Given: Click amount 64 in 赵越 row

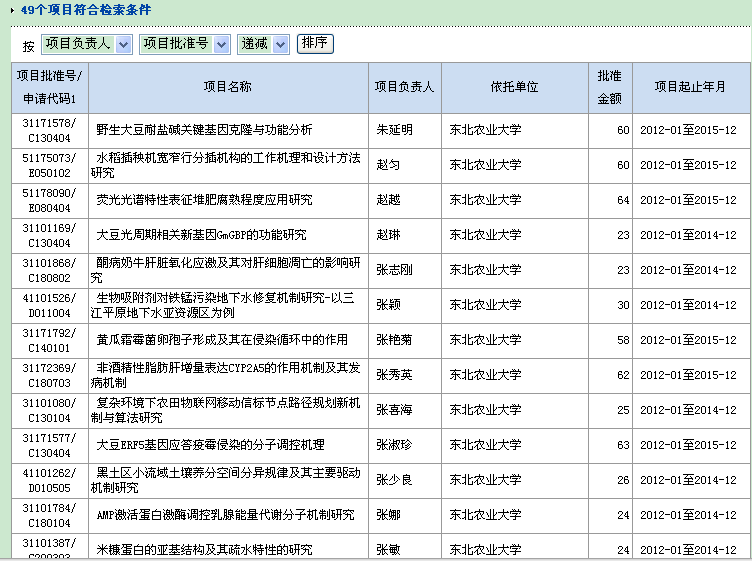Looking at the screenshot, I should point(623,200).
